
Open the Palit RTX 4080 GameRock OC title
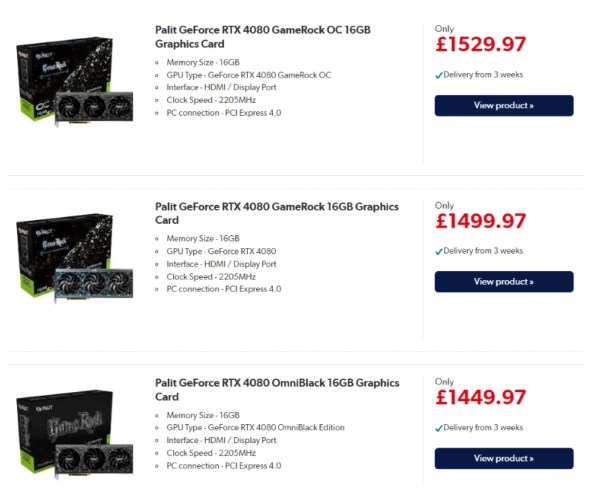[263, 38]
